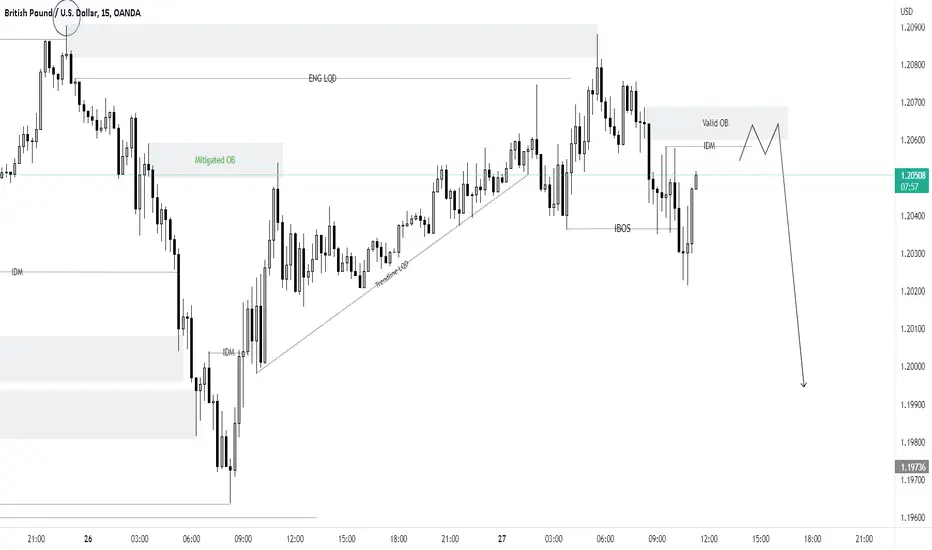Click the zigzag projection inside the Valid OB

point(759,142)
